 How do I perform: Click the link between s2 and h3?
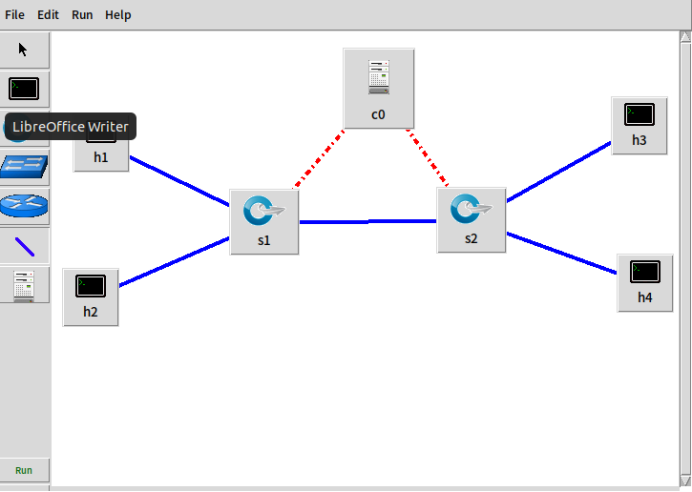point(559,172)
